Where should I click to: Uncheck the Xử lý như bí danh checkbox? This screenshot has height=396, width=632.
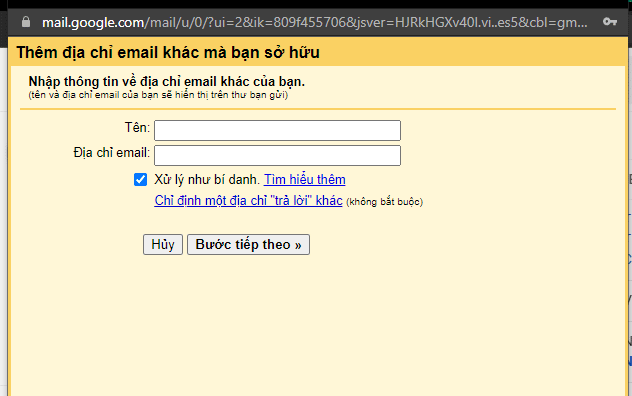[140, 179]
